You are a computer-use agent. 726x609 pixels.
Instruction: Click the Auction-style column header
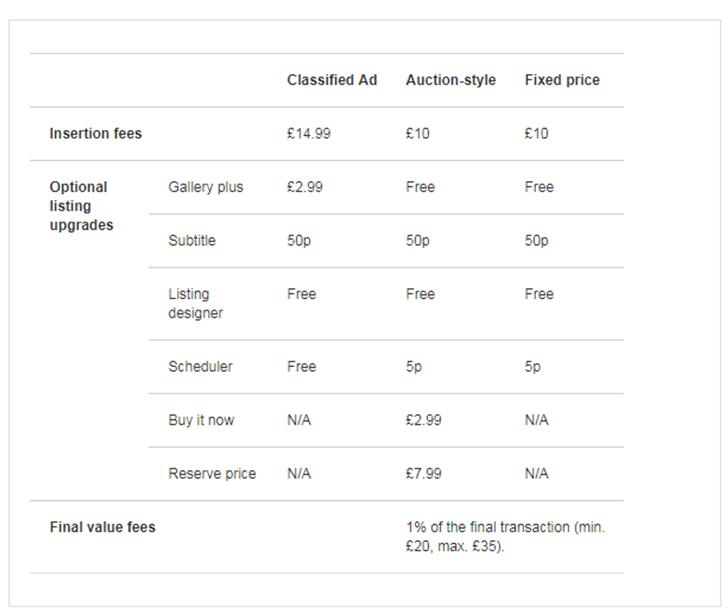pos(451,80)
